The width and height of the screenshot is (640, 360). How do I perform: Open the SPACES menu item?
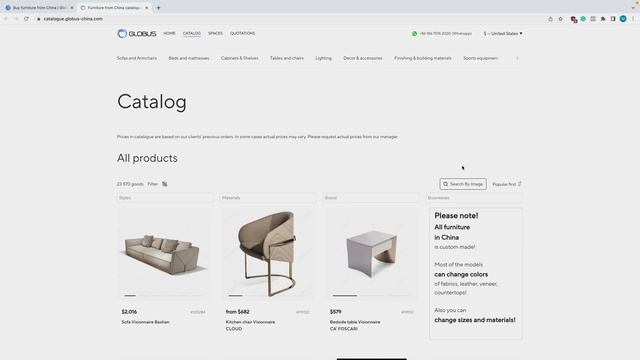pyautogui.click(x=215, y=33)
